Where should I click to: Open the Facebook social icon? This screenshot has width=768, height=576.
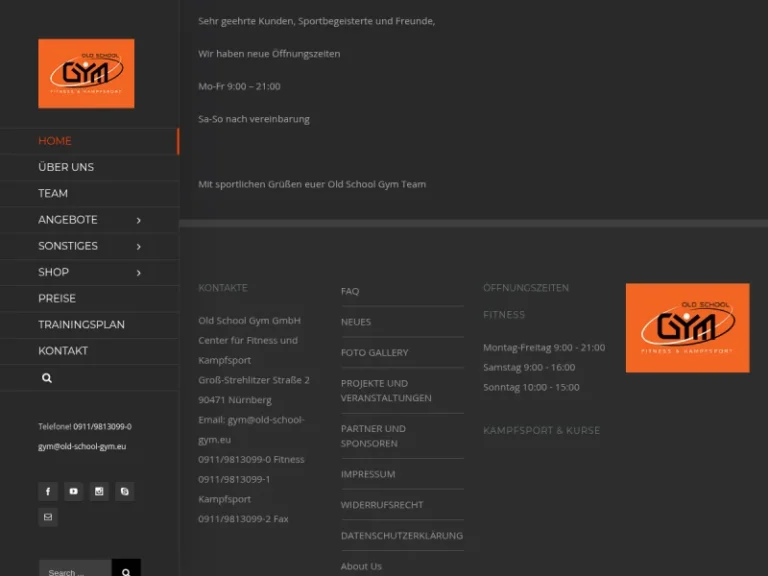[x=47, y=491]
